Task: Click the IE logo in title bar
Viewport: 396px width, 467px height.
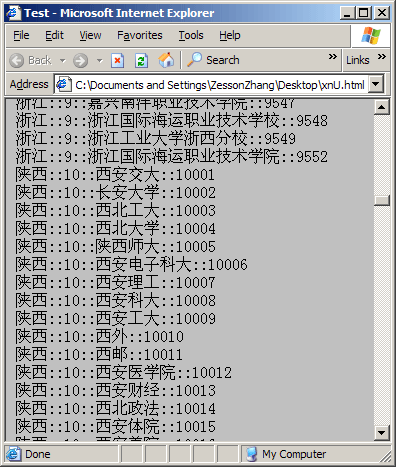Action: 14,13
